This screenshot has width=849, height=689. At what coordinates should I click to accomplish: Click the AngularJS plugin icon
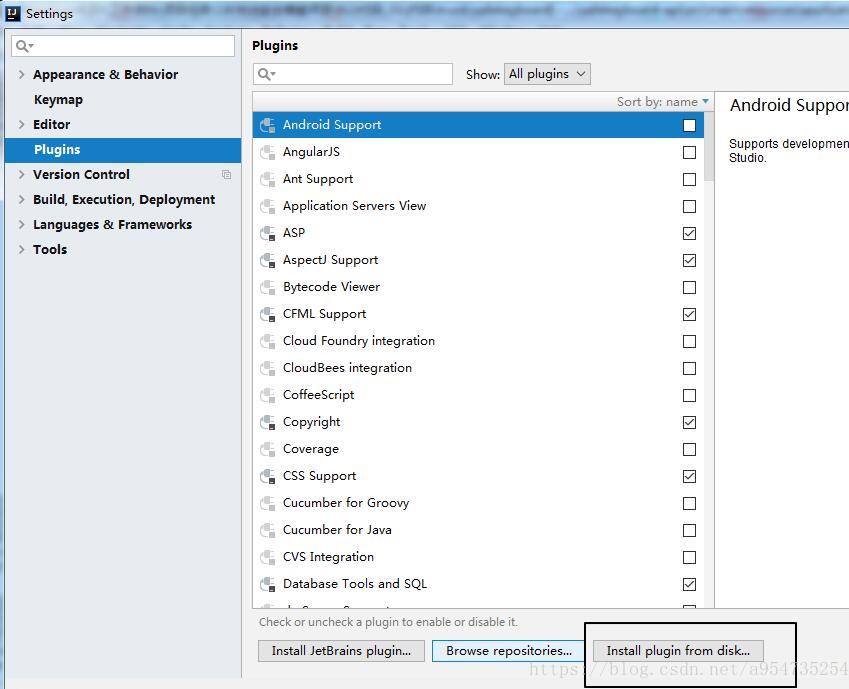[x=267, y=152]
